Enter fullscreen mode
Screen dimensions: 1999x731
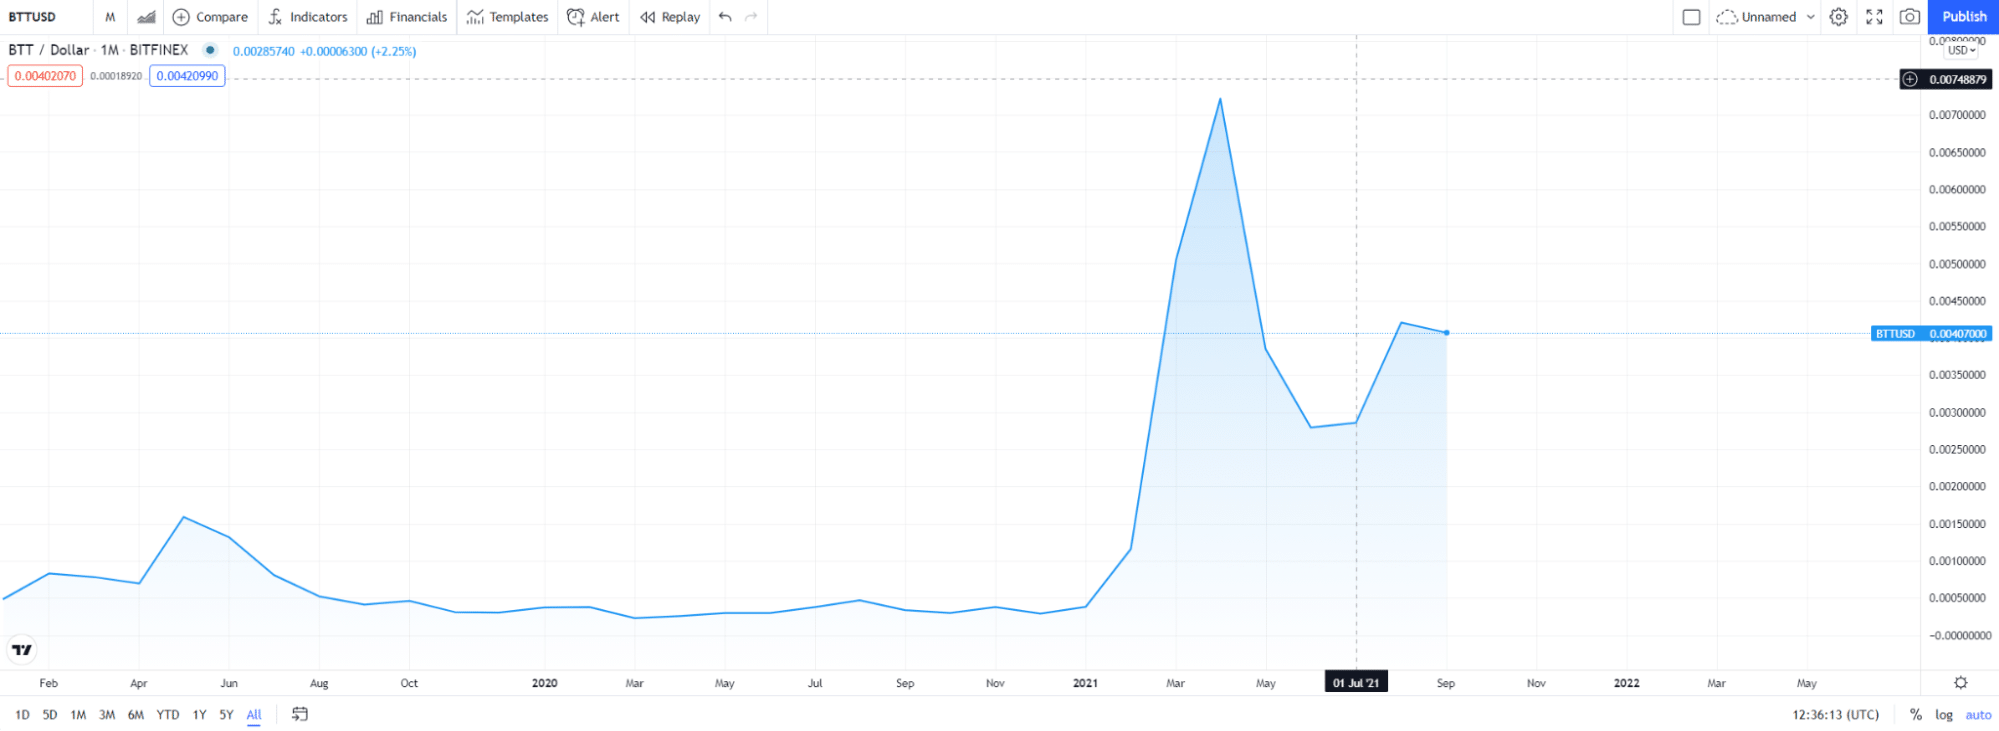point(1874,17)
